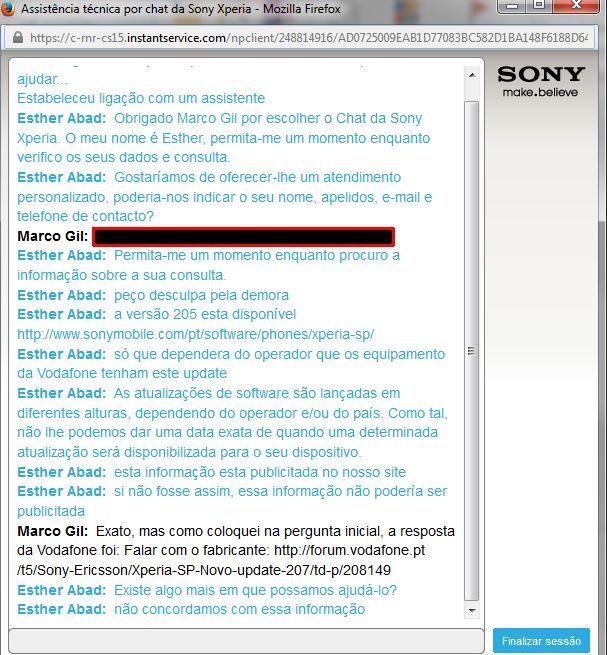Minimize the Firefox chat window
The height and width of the screenshot is (655, 607).
[x=510, y=8]
